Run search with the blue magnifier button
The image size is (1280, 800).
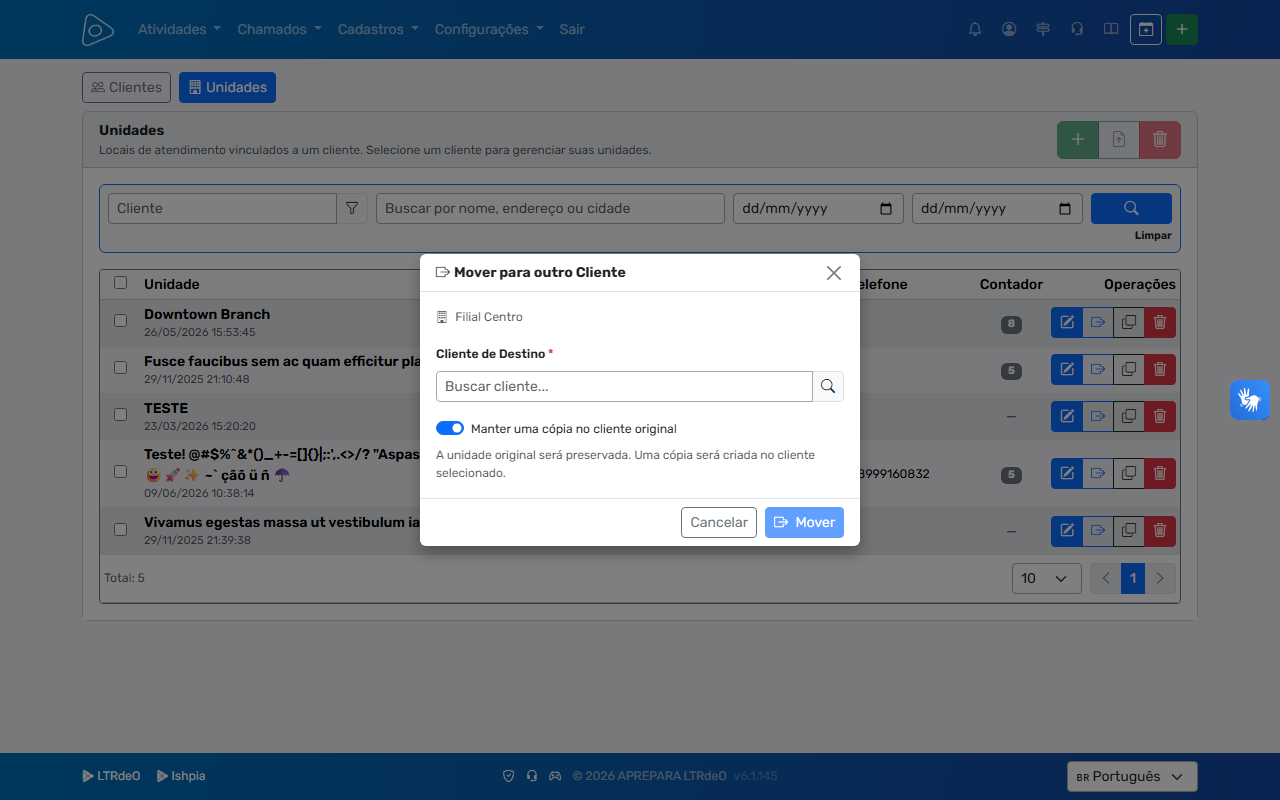1131,208
